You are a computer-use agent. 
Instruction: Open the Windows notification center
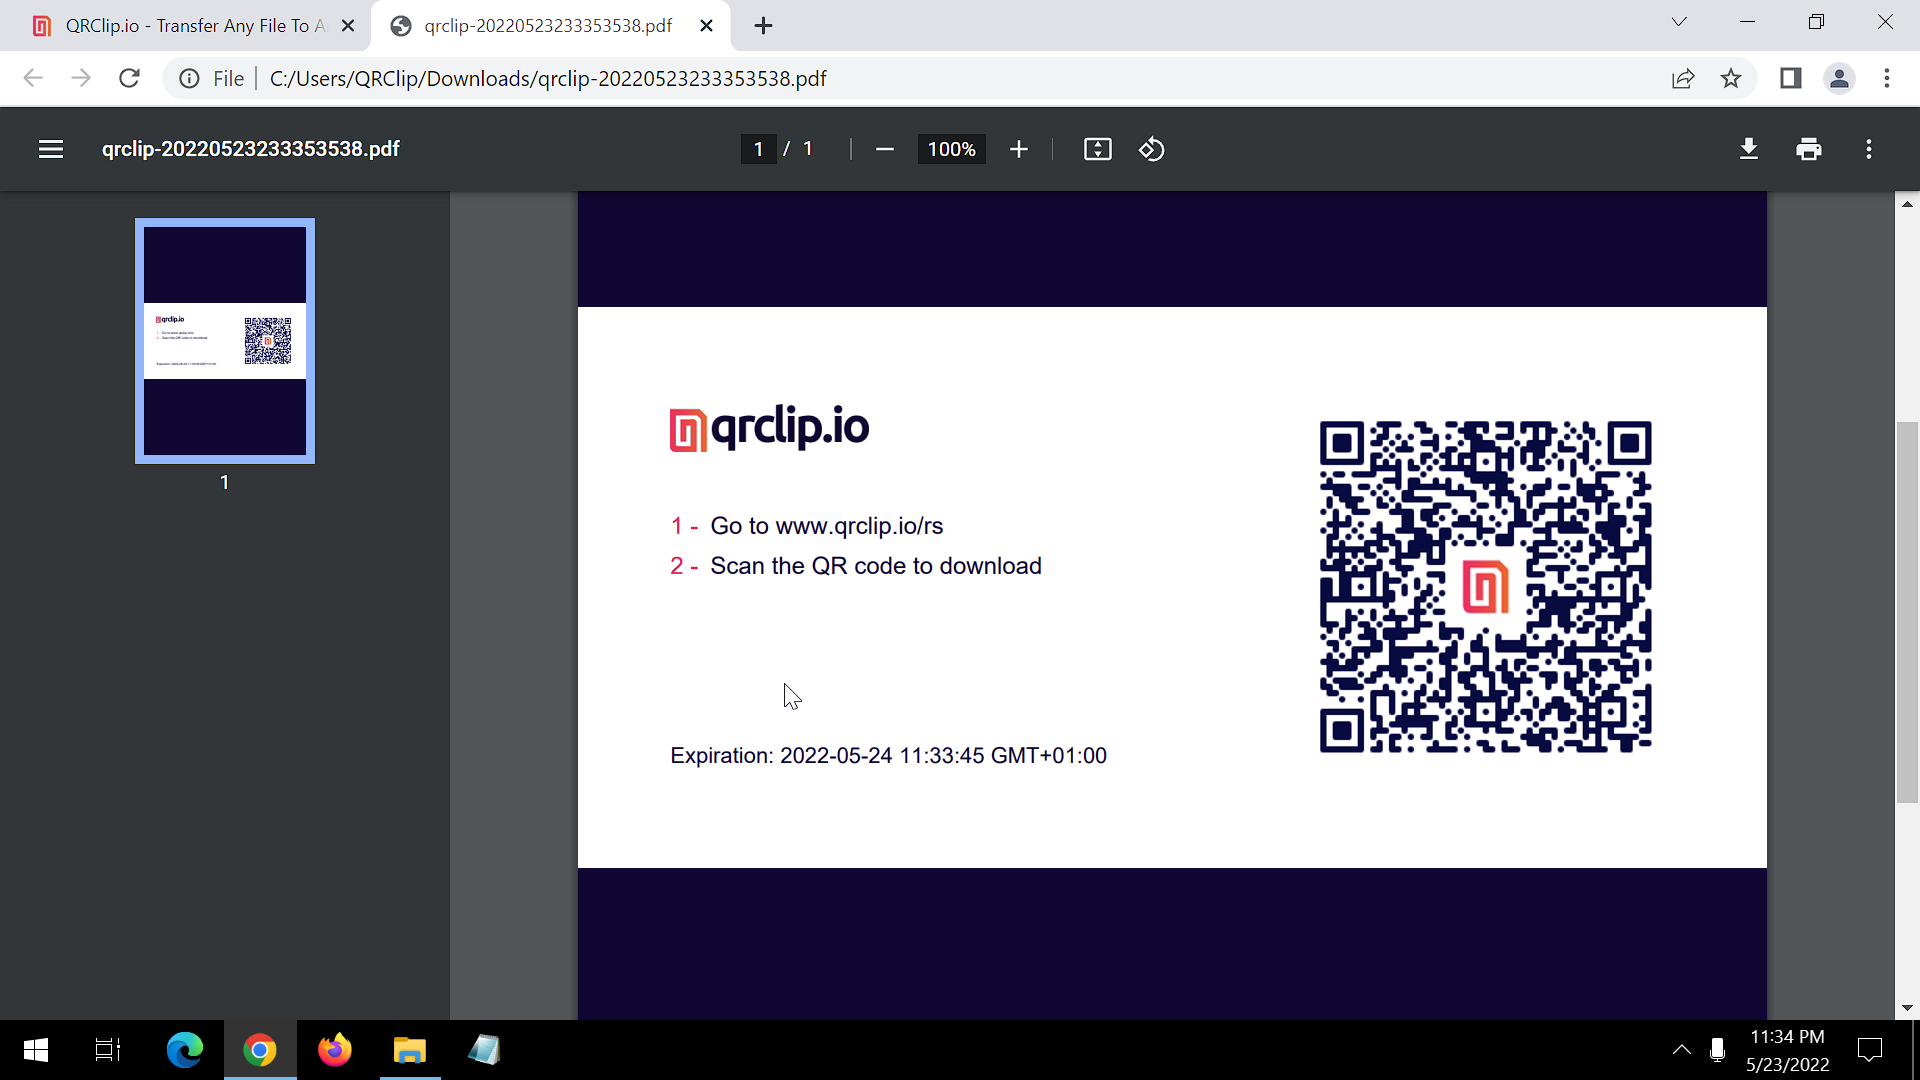[1870, 1050]
